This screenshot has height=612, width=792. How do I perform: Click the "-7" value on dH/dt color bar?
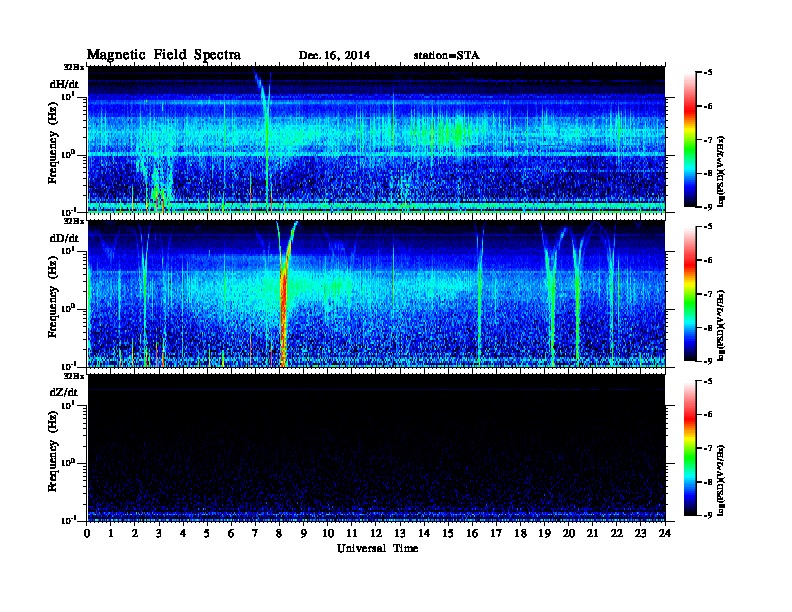click(x=708, y=140)
